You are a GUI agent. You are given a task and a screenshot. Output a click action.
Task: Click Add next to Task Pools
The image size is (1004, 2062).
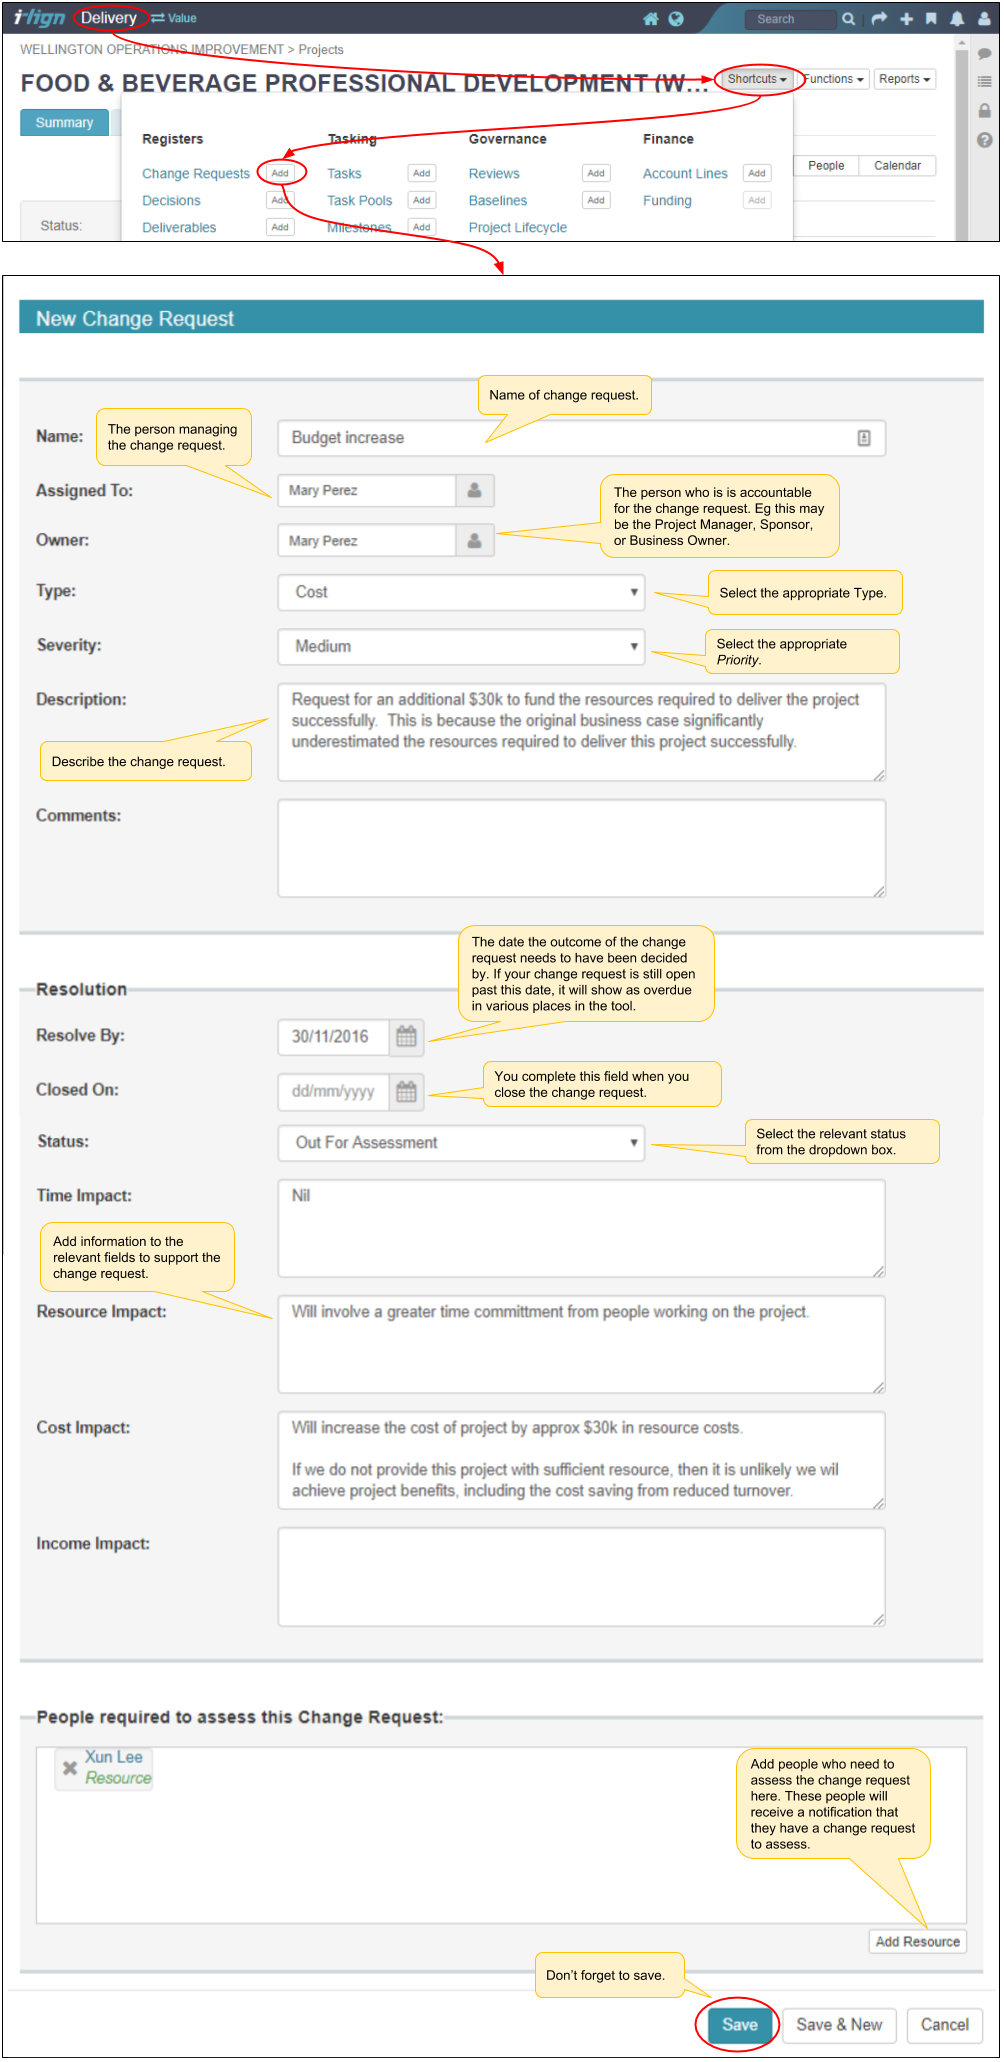pos(422,200)
